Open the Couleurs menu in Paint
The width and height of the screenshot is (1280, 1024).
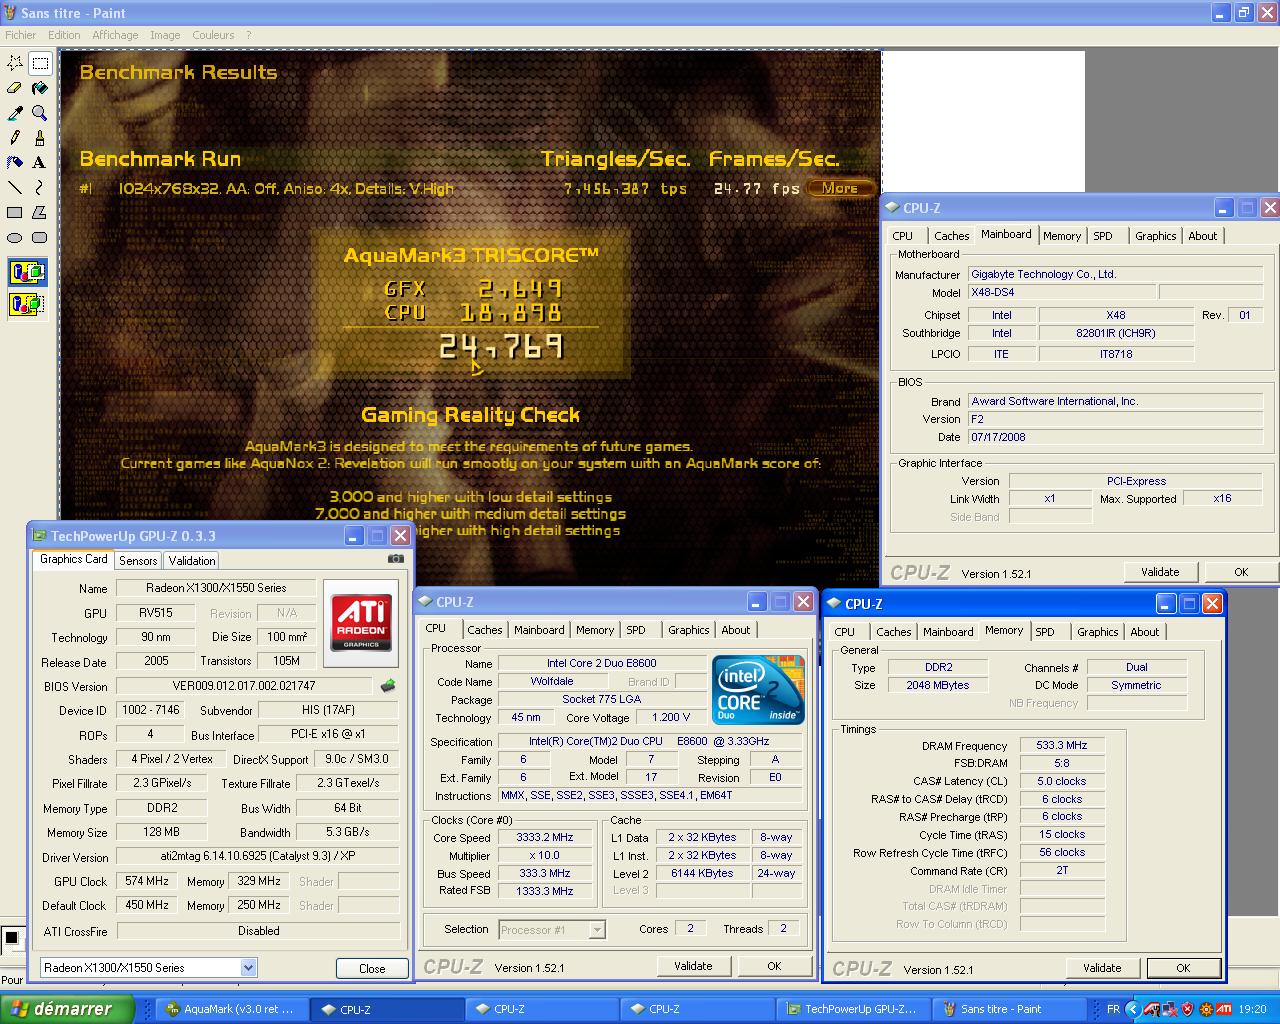point(213,35)
